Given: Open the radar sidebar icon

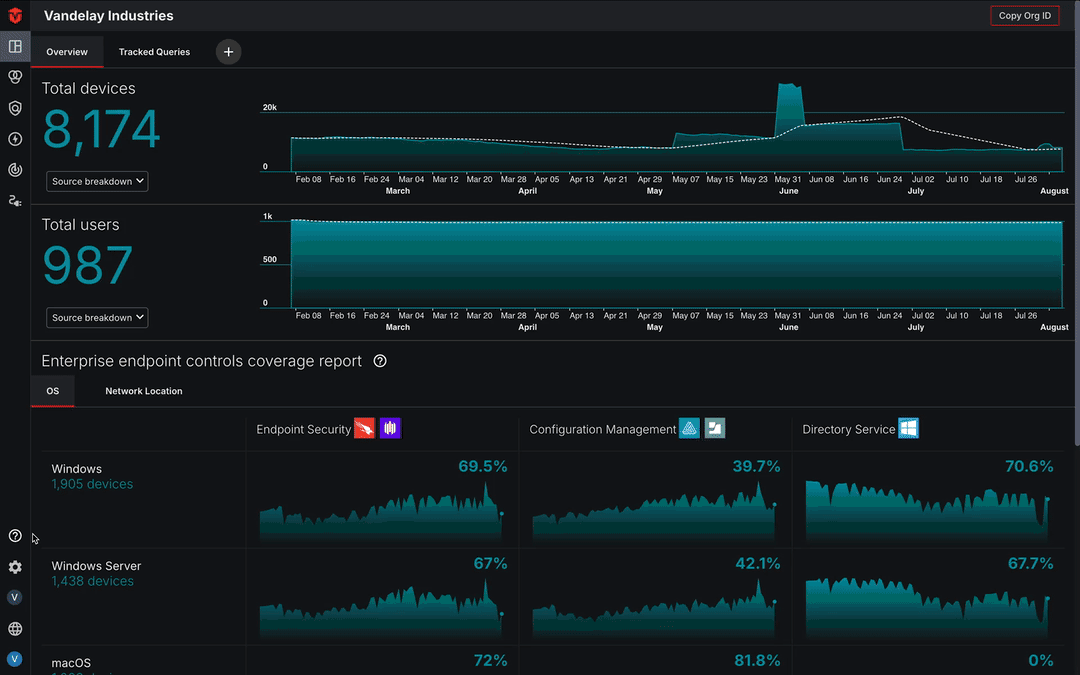Looking at the screenshot, I should click(x=15, y=169).
